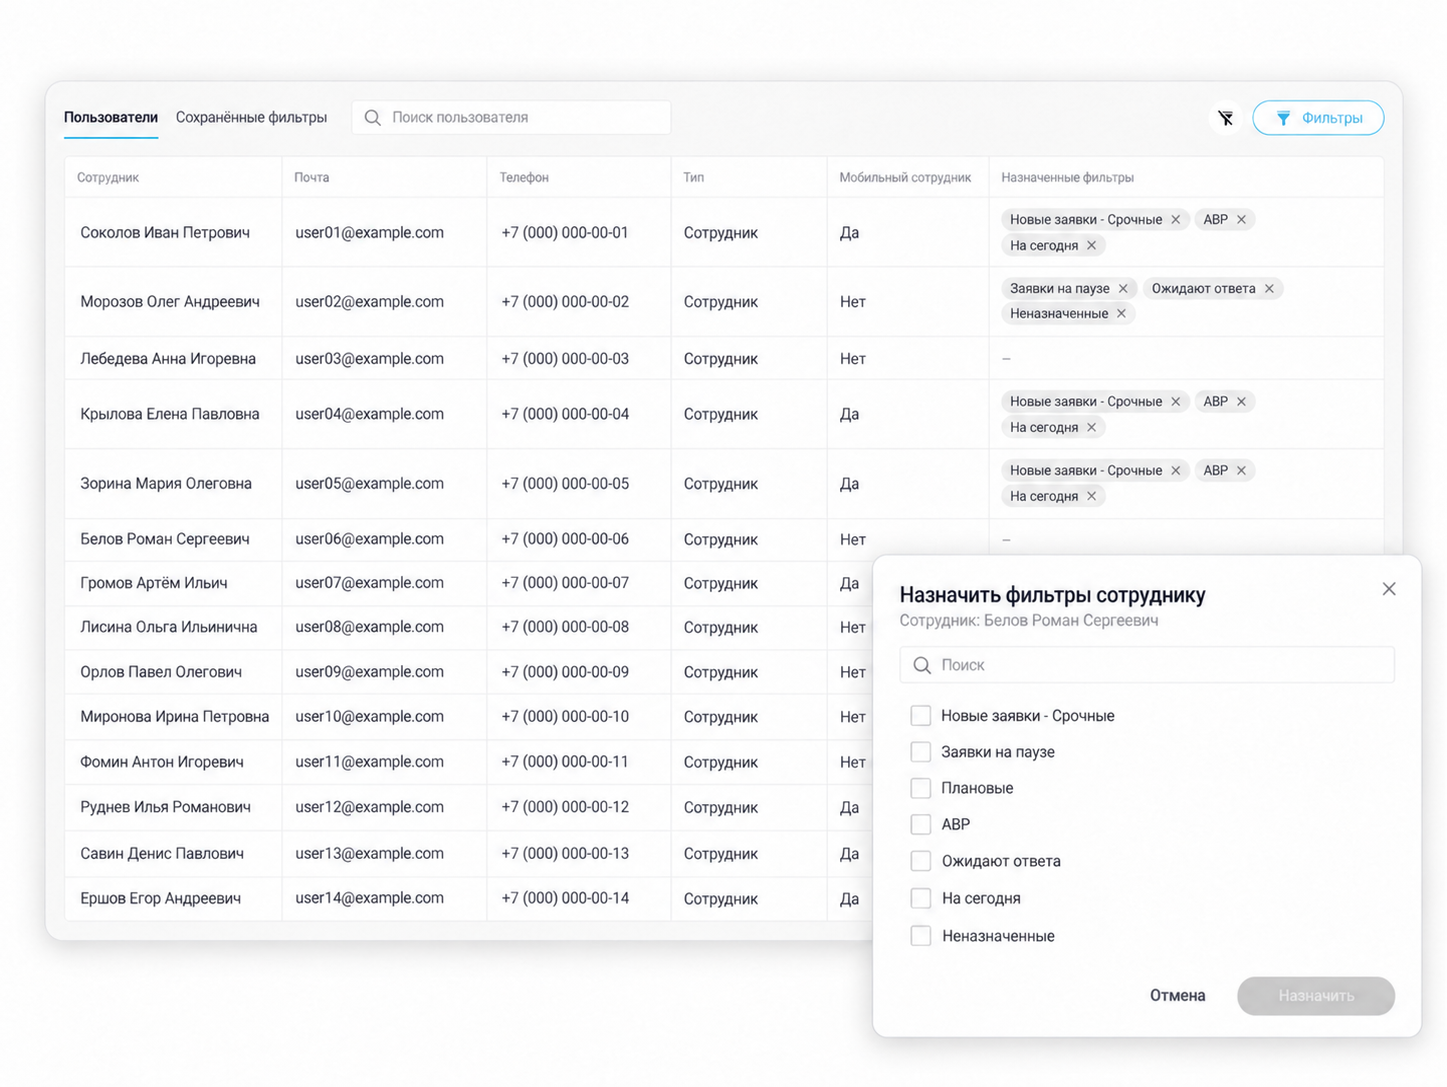Screen dimensions: 1447x1087
Task: Open the Сохранённые фильтры tab
Action: (251, 118)
